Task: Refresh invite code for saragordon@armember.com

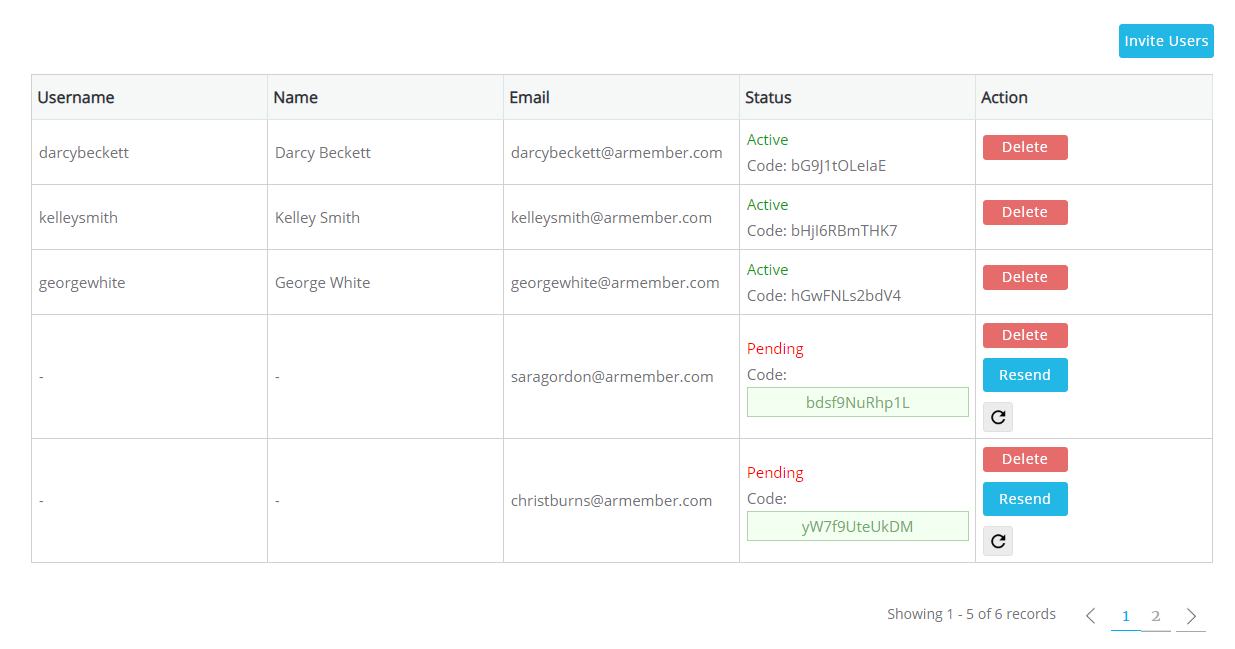Action: (x=998, y=417)
